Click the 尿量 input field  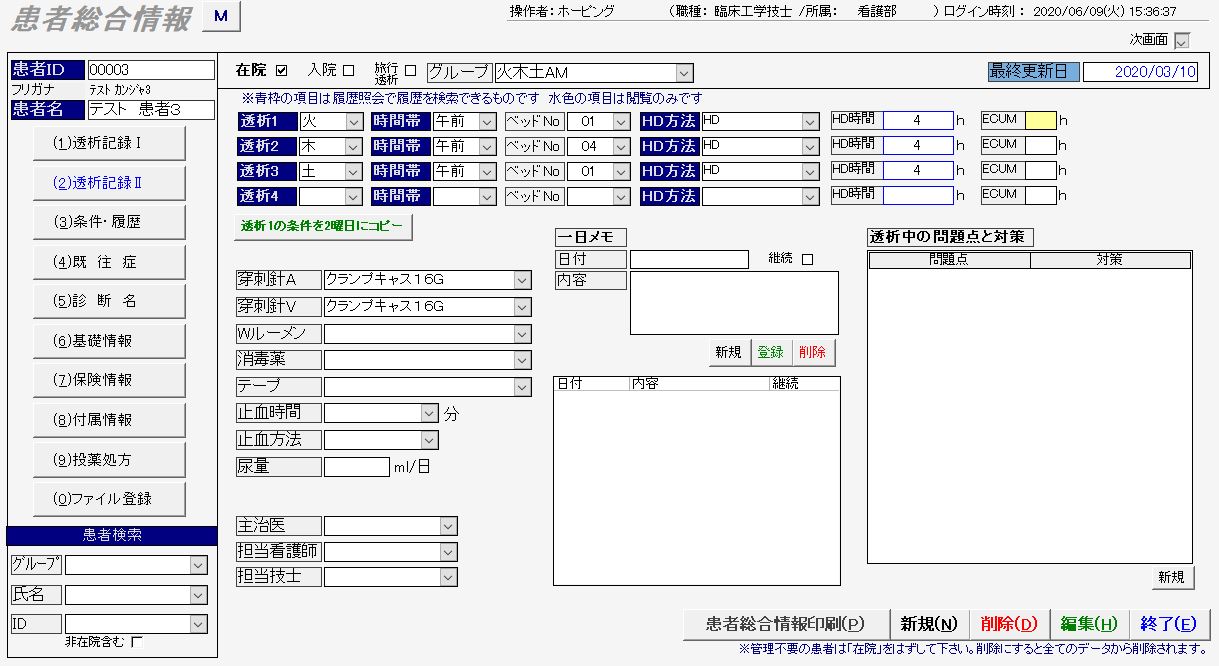click(x=357, y=466)
